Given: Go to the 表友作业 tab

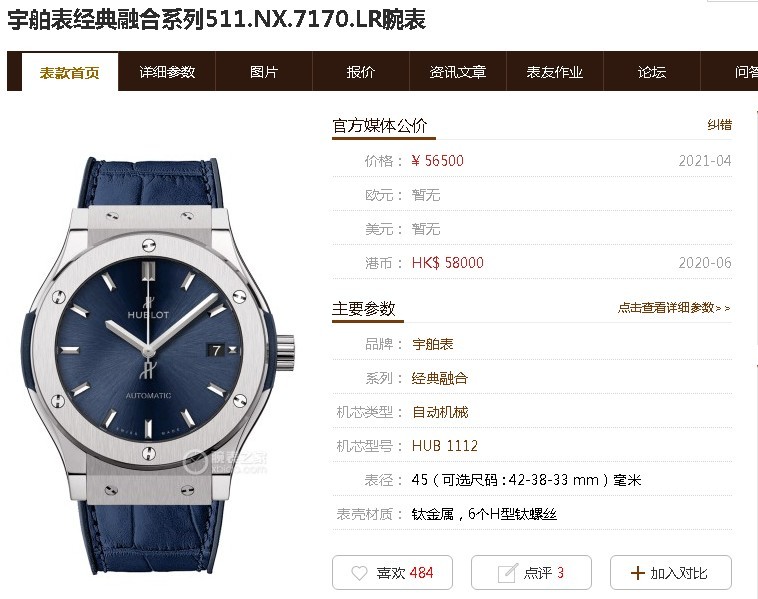Looking at the screenshot, I should click(554, 72).
